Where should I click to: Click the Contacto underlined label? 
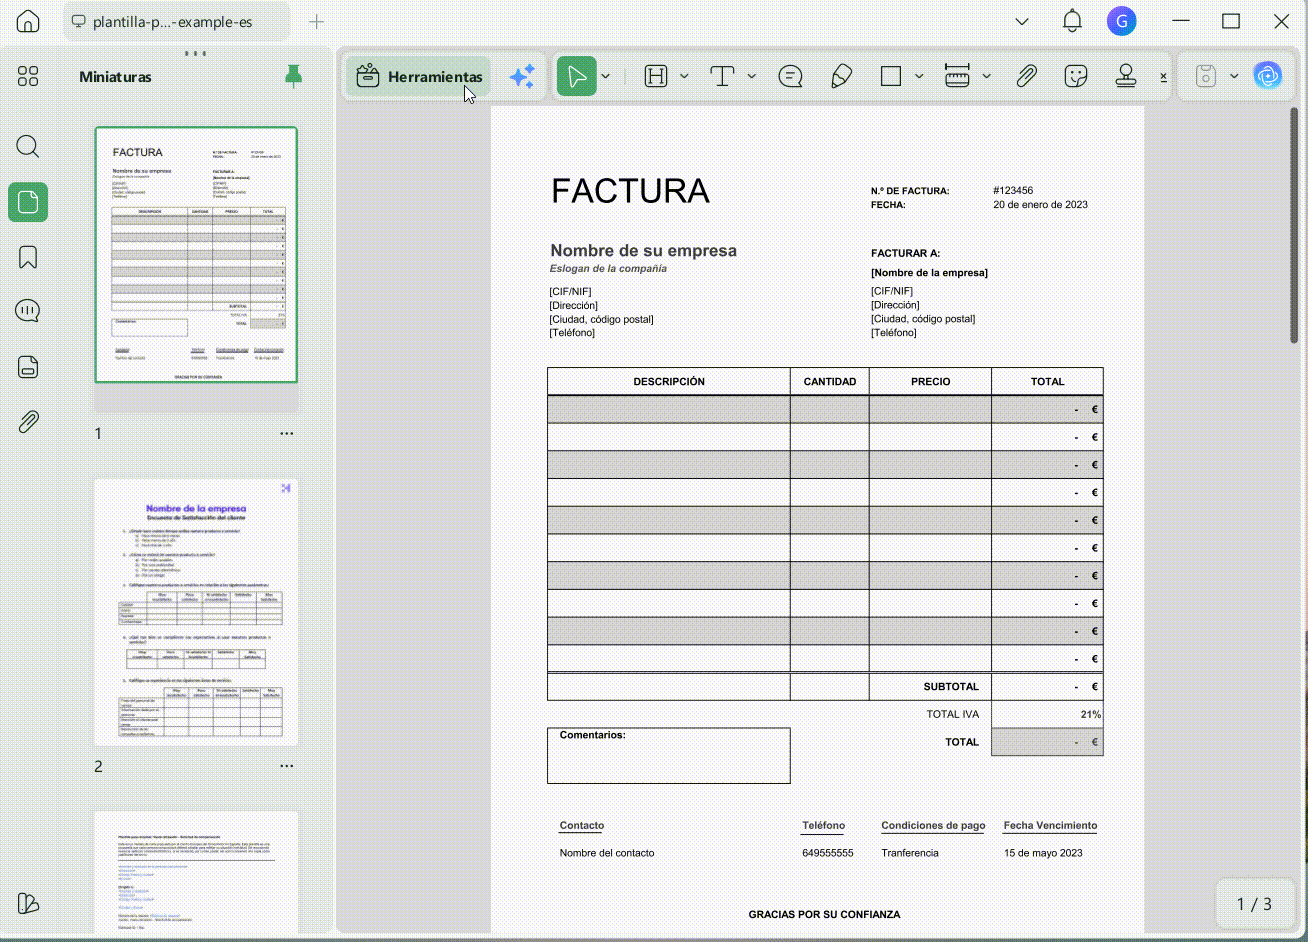coord(582,826)
